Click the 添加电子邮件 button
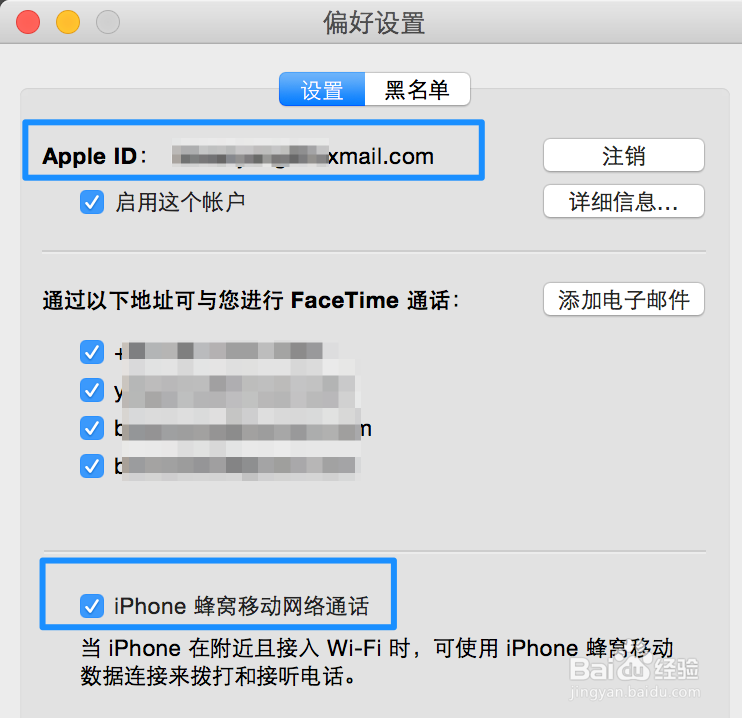Screen dimensions: 742x718 coord(624,300)
